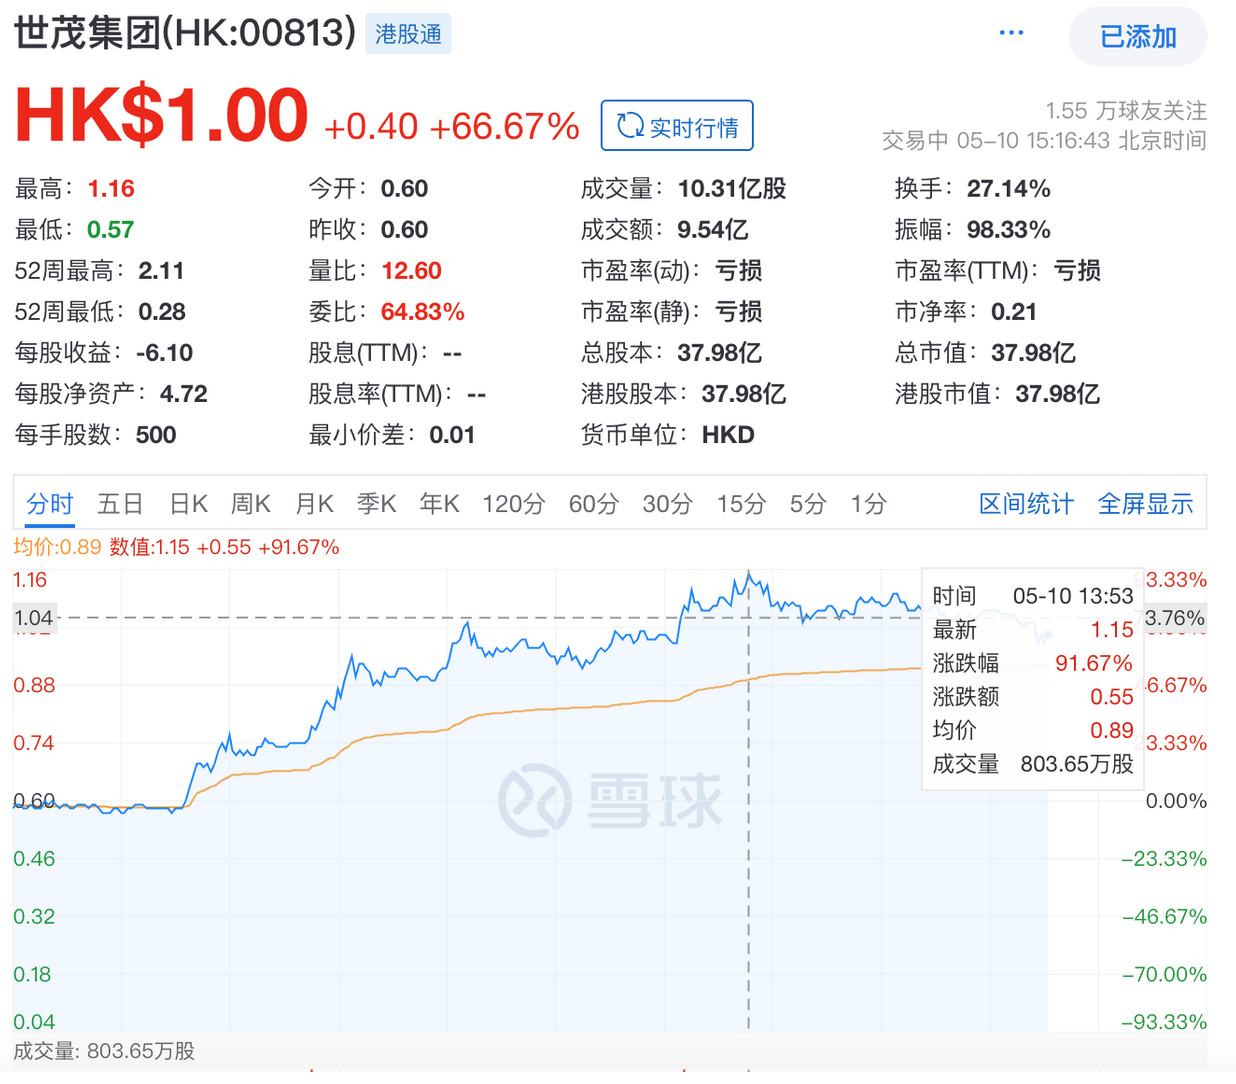
Task: Click the 委比 value 64.83%
Action: (423, 312)
